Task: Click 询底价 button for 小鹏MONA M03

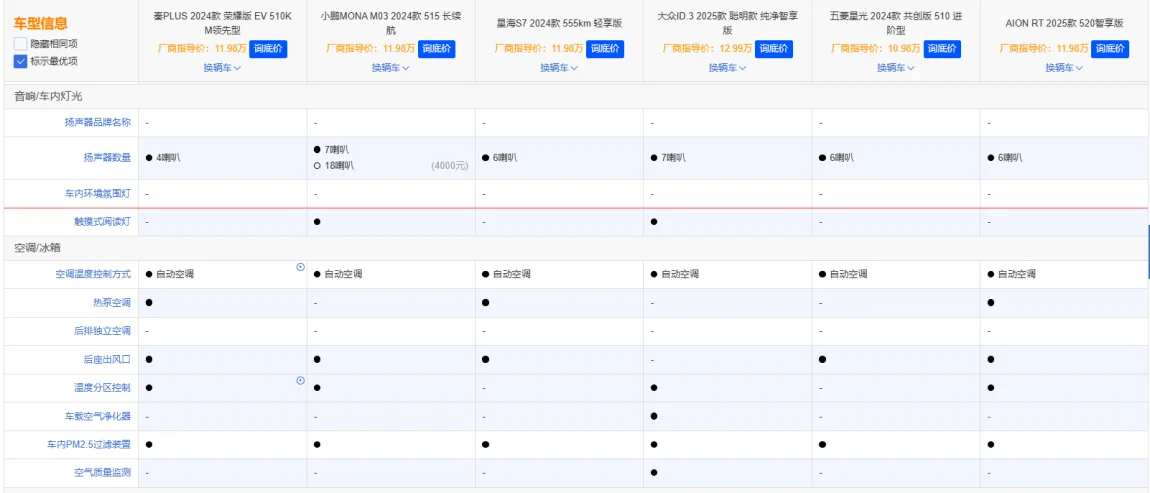Action: 436,49
